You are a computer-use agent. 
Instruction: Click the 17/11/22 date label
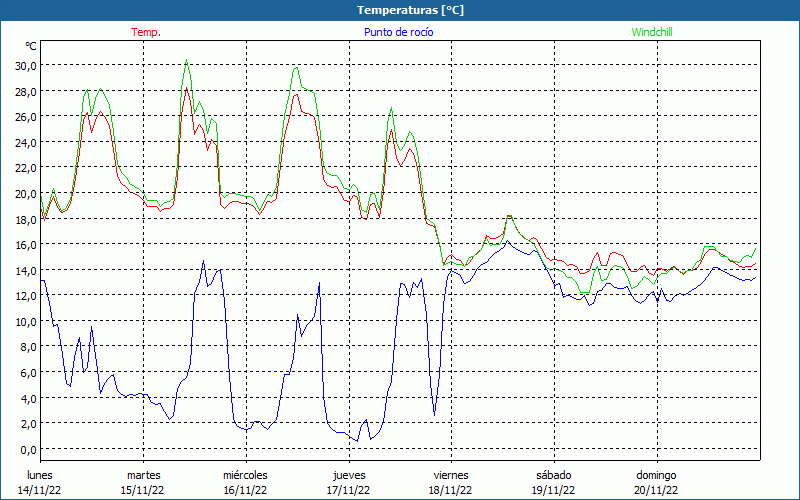pos(348,490)
